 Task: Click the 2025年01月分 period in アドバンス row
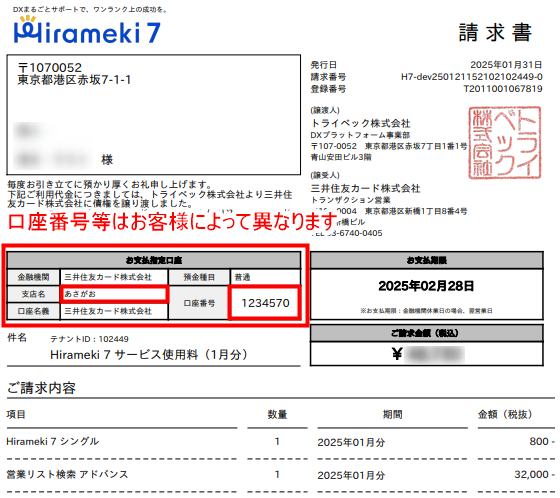[351, 475]
